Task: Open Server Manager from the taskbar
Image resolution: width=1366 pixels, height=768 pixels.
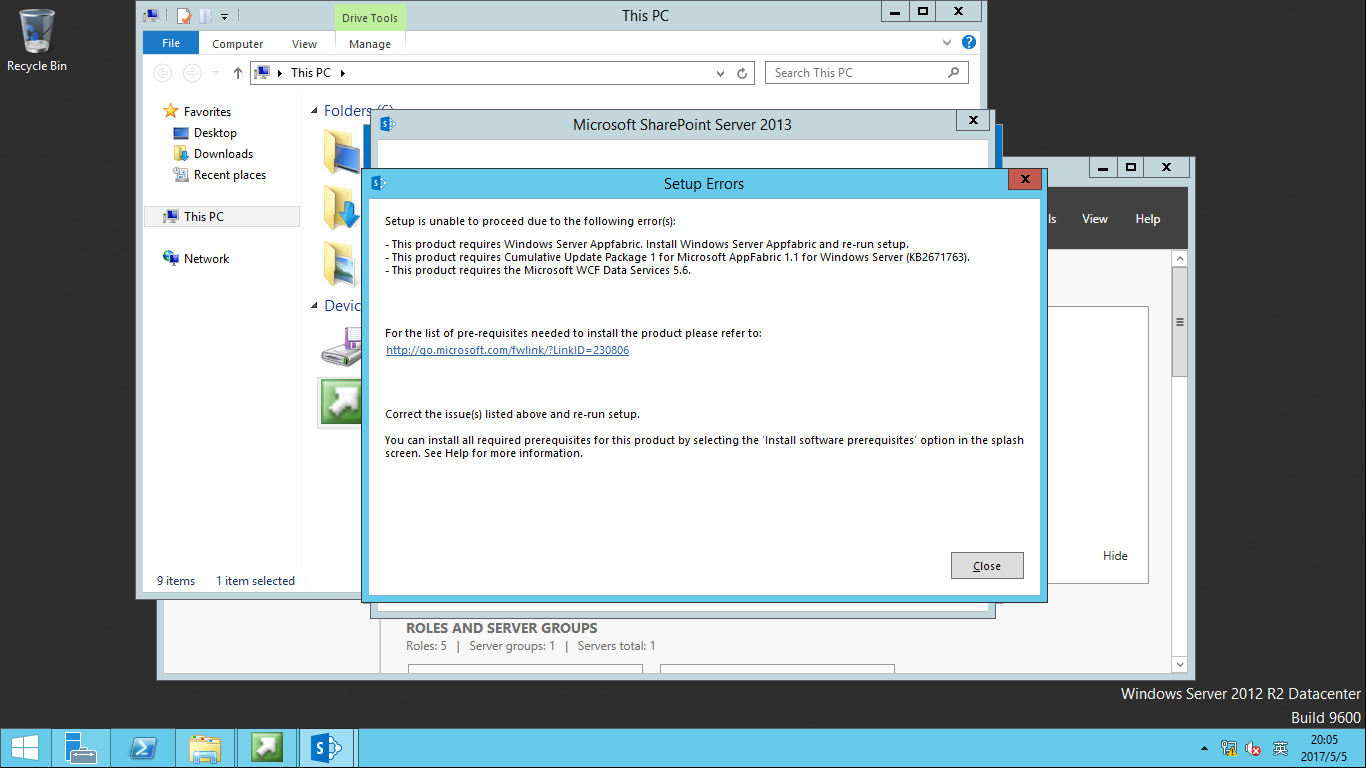Action: (x=81, y=748)
